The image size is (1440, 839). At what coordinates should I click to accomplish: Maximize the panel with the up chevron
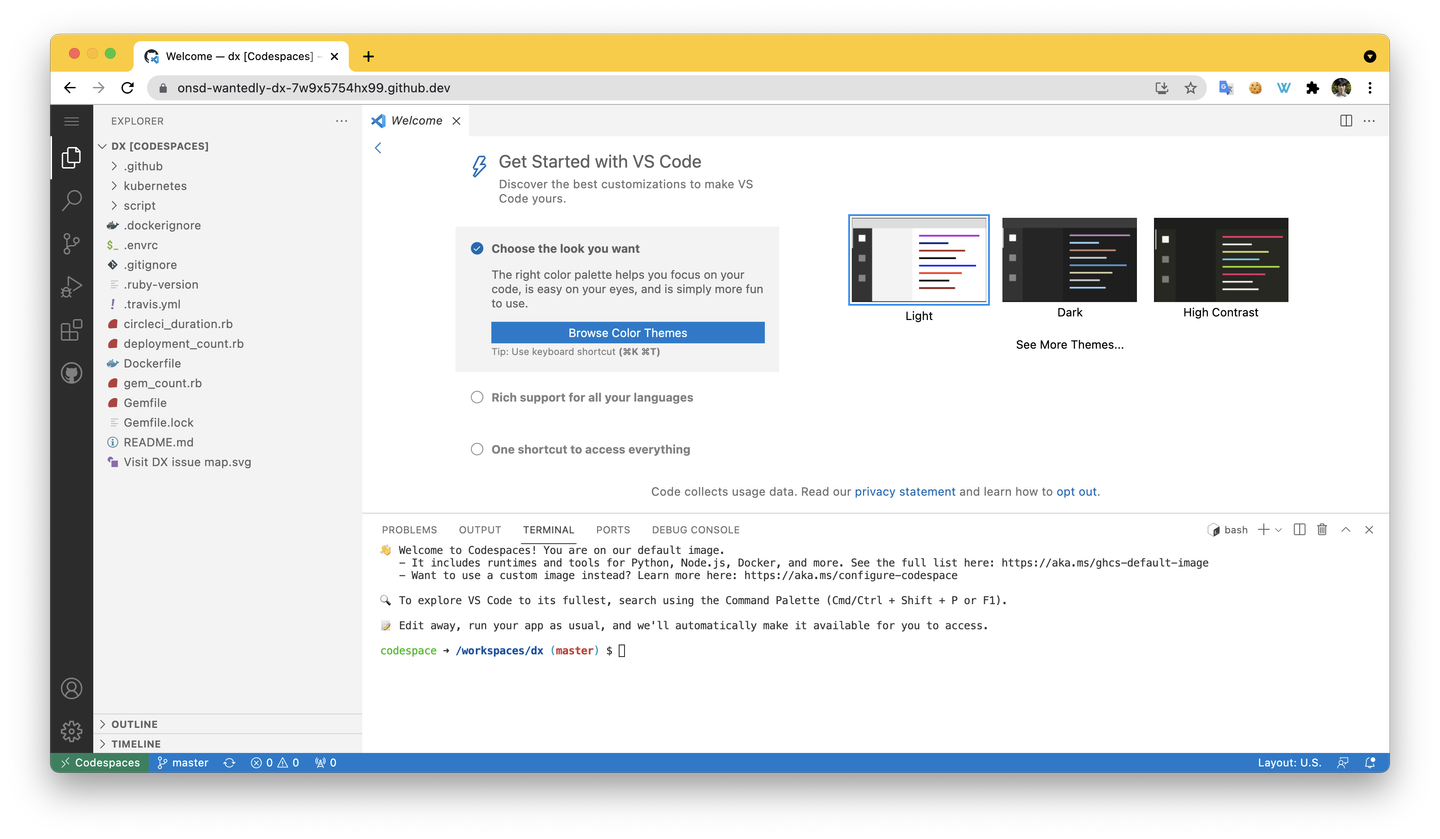[x=1346, y=529]
